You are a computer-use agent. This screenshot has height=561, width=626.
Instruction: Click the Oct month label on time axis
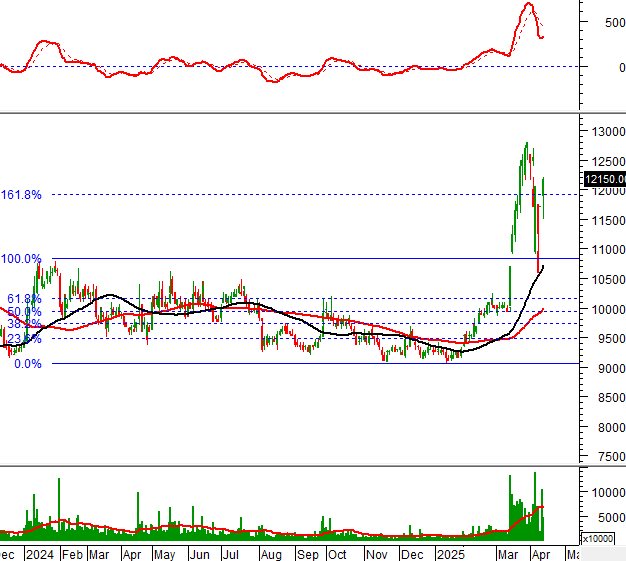point(337,555)
